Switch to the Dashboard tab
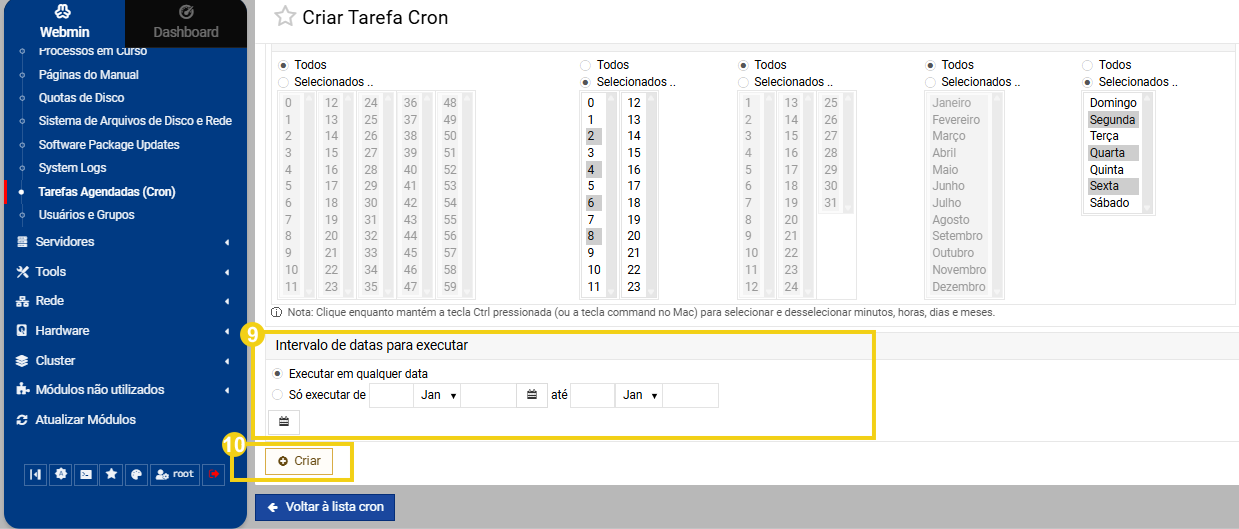 pyautogui.click(x=186, y=22)
